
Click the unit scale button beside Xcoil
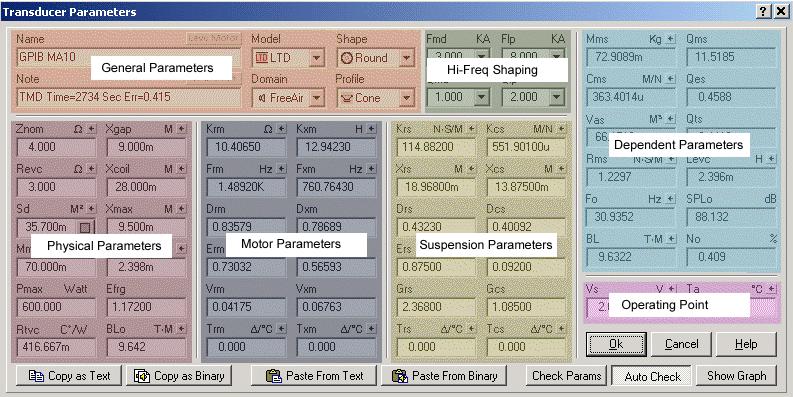pyautogui.click(x=182, y=169)
